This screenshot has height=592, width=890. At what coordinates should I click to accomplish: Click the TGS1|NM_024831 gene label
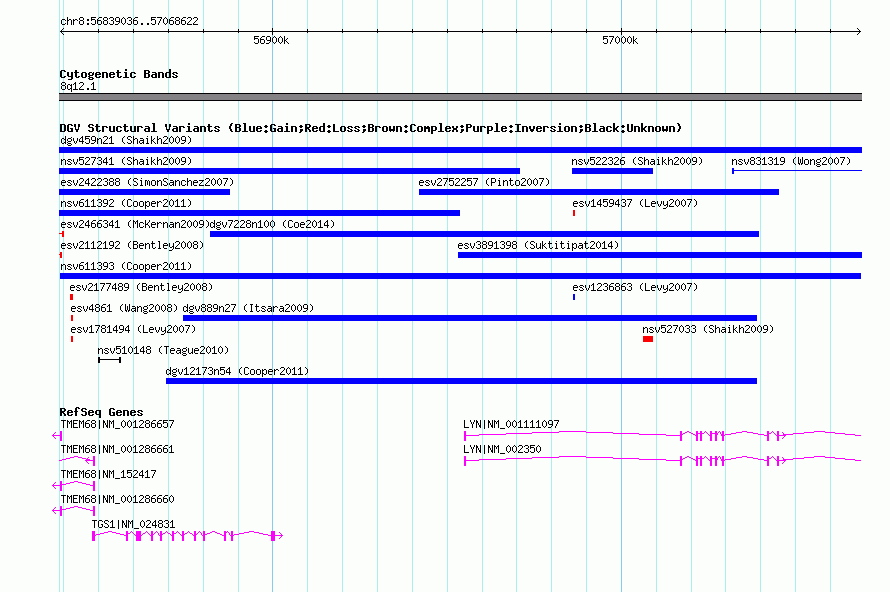tap(133, 524)
